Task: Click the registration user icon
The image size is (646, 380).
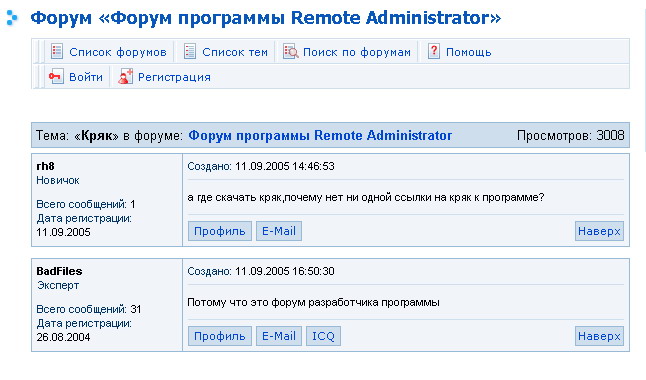Action: tap(125, 77)
